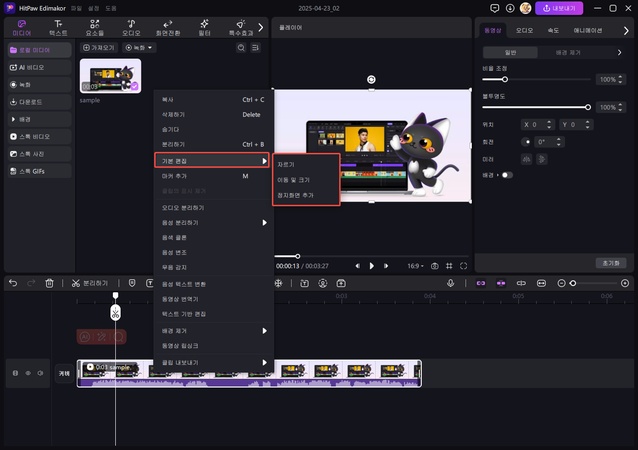This screenshot has width=638, height=450.
Task: Click the snowflake freeze-frame icon
Action: [278, 283]
